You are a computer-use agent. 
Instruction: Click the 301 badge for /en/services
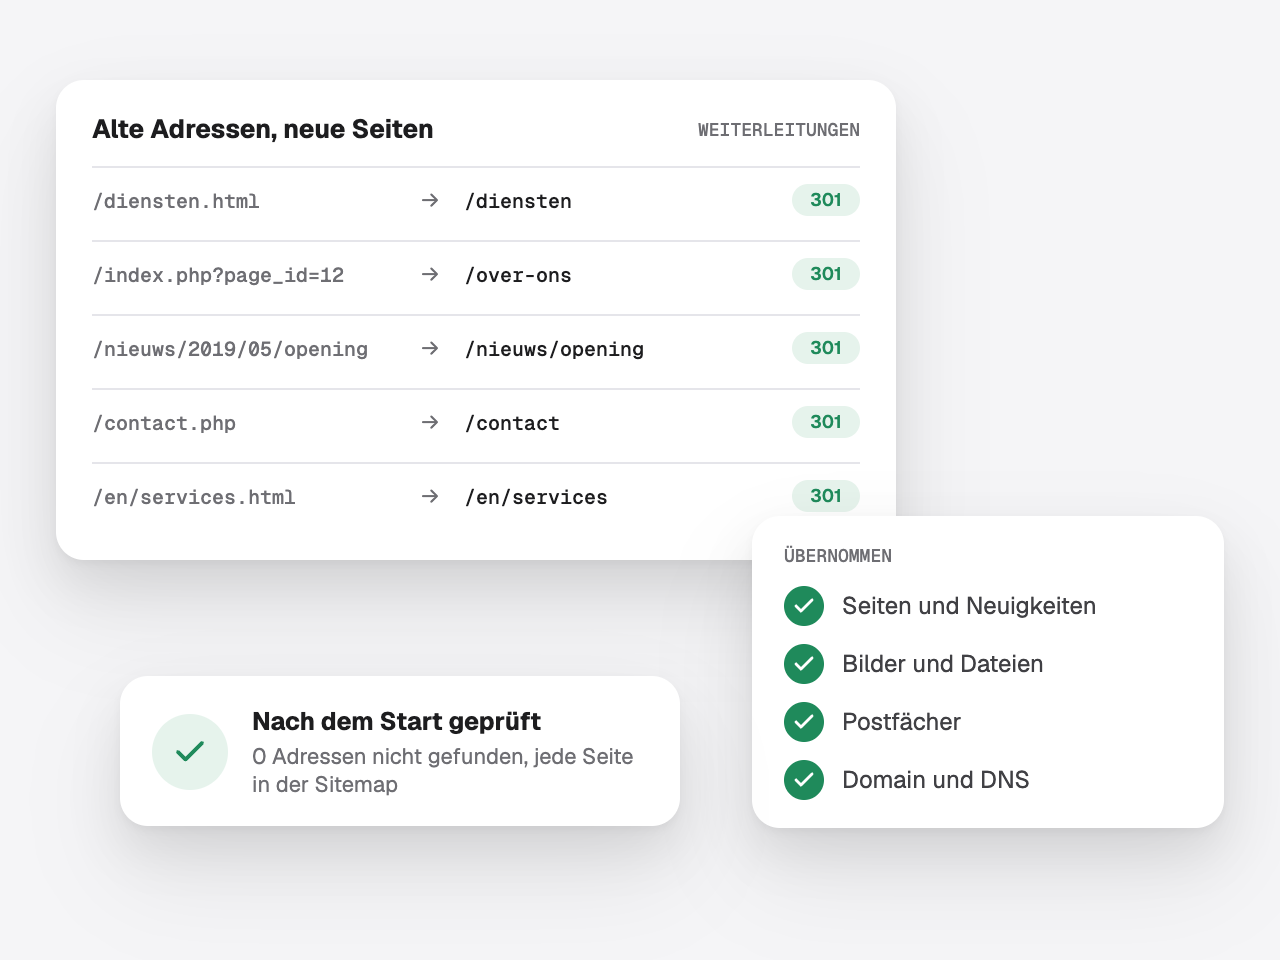pos(826,496)
